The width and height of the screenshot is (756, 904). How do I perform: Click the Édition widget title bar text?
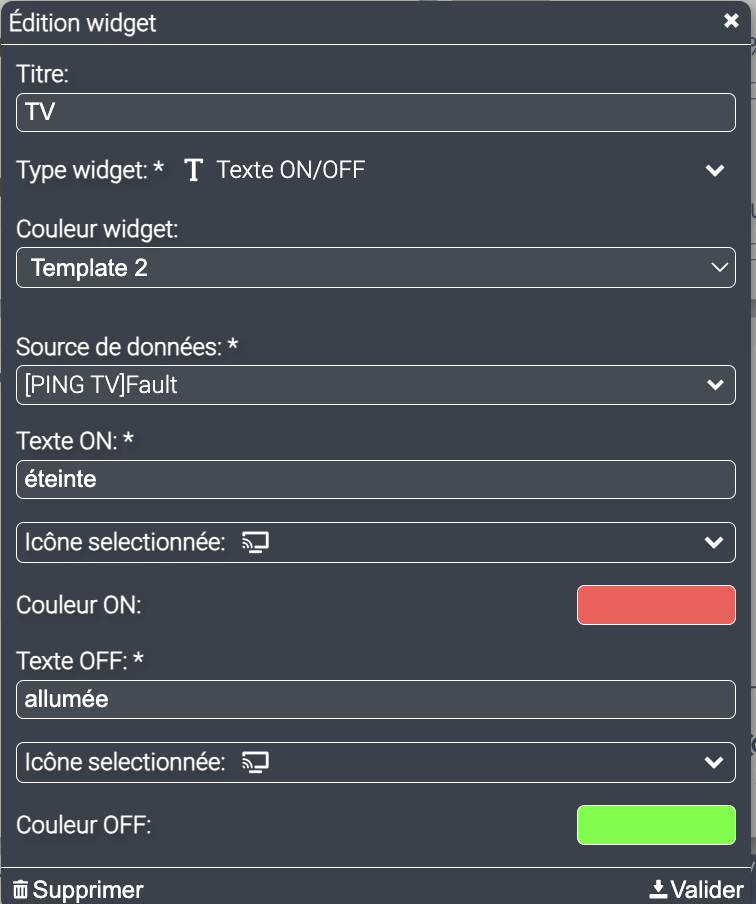83,23
